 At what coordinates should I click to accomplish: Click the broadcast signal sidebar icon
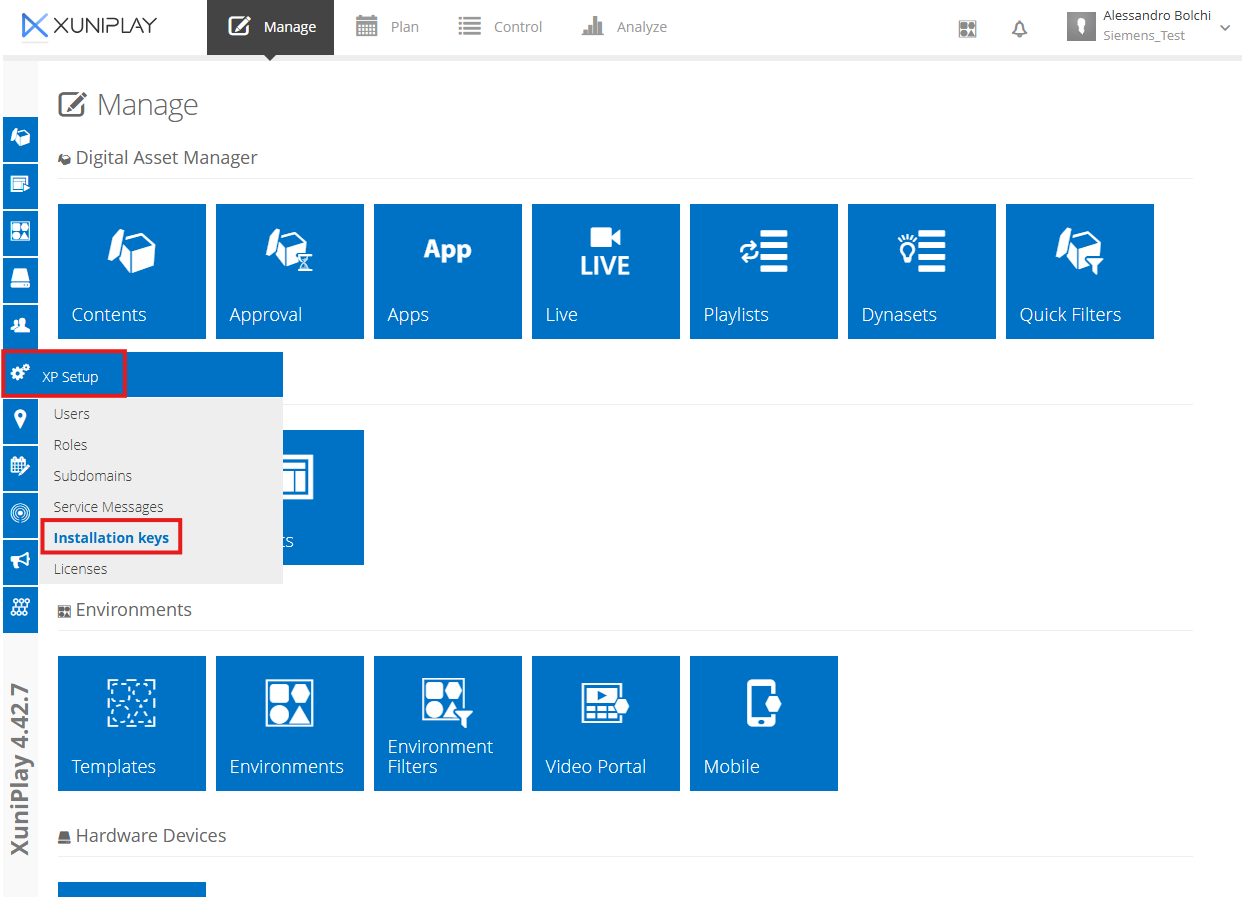coord(20,514)
